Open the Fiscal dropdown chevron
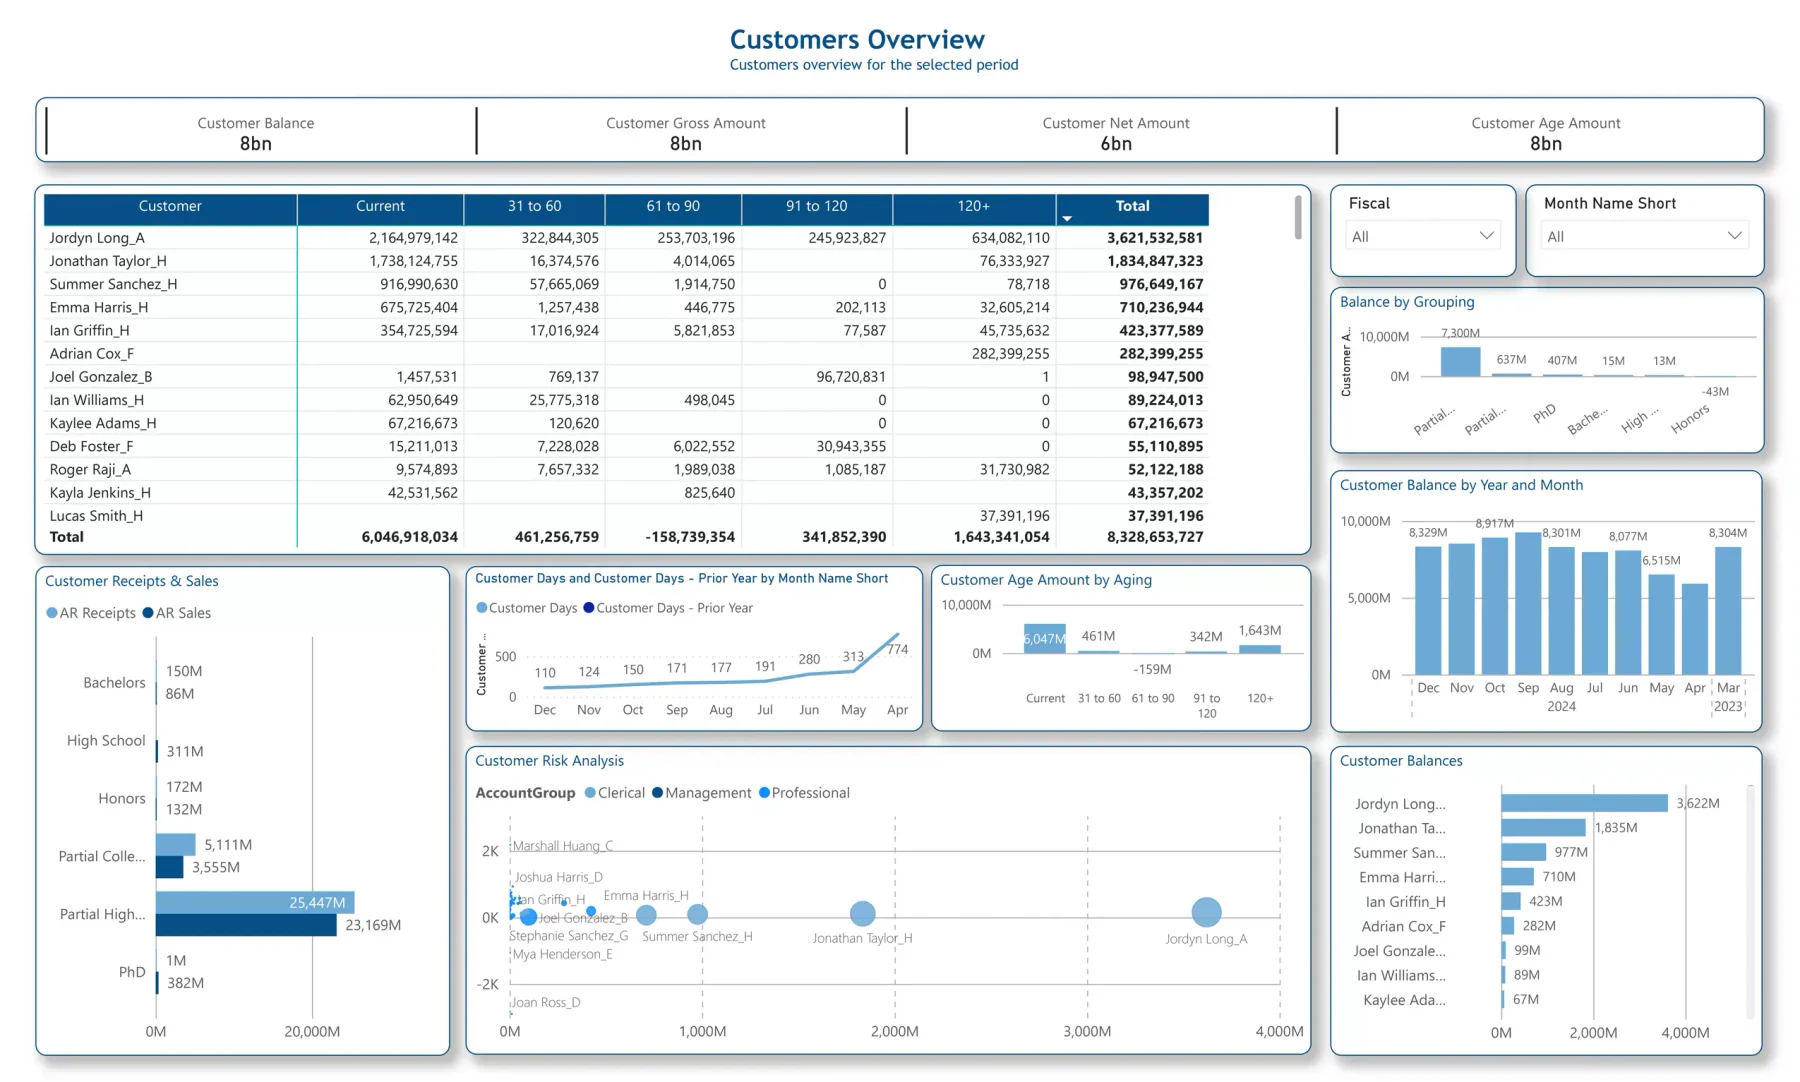The width and height of the screenshot is (1800, 1082). [x=1486, y=236]
